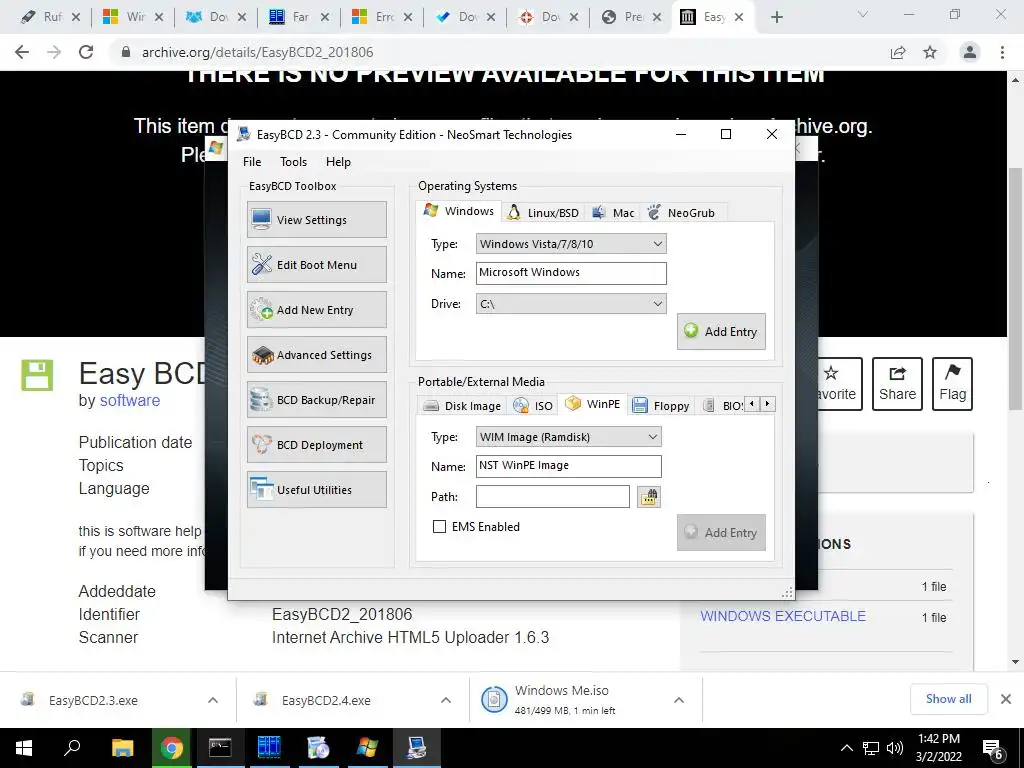This screenshot has height=768, width=1024.
Task: Switch to the Linux/BSD tab
Action: [x=543, y=213]
